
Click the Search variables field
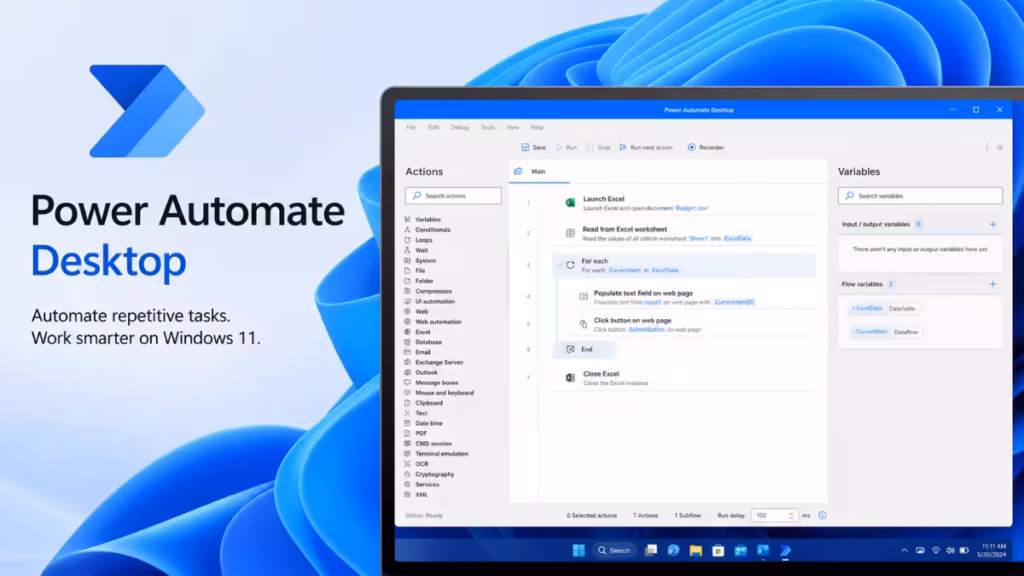tap(920, 196)
